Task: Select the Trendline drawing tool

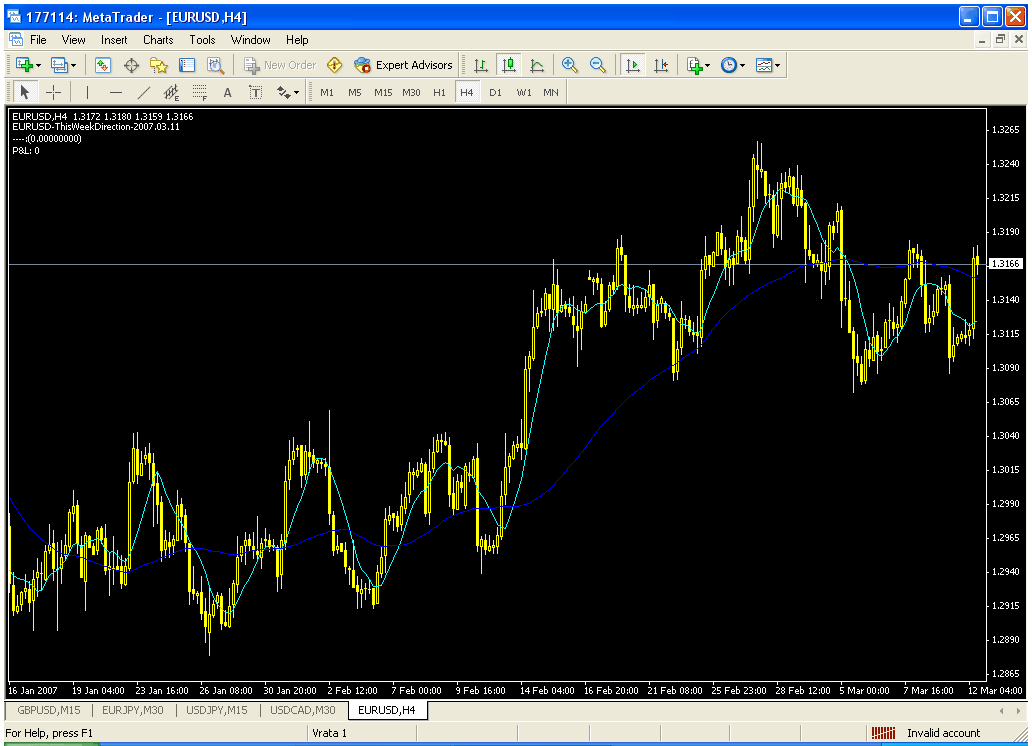Action: pos(143,92)
